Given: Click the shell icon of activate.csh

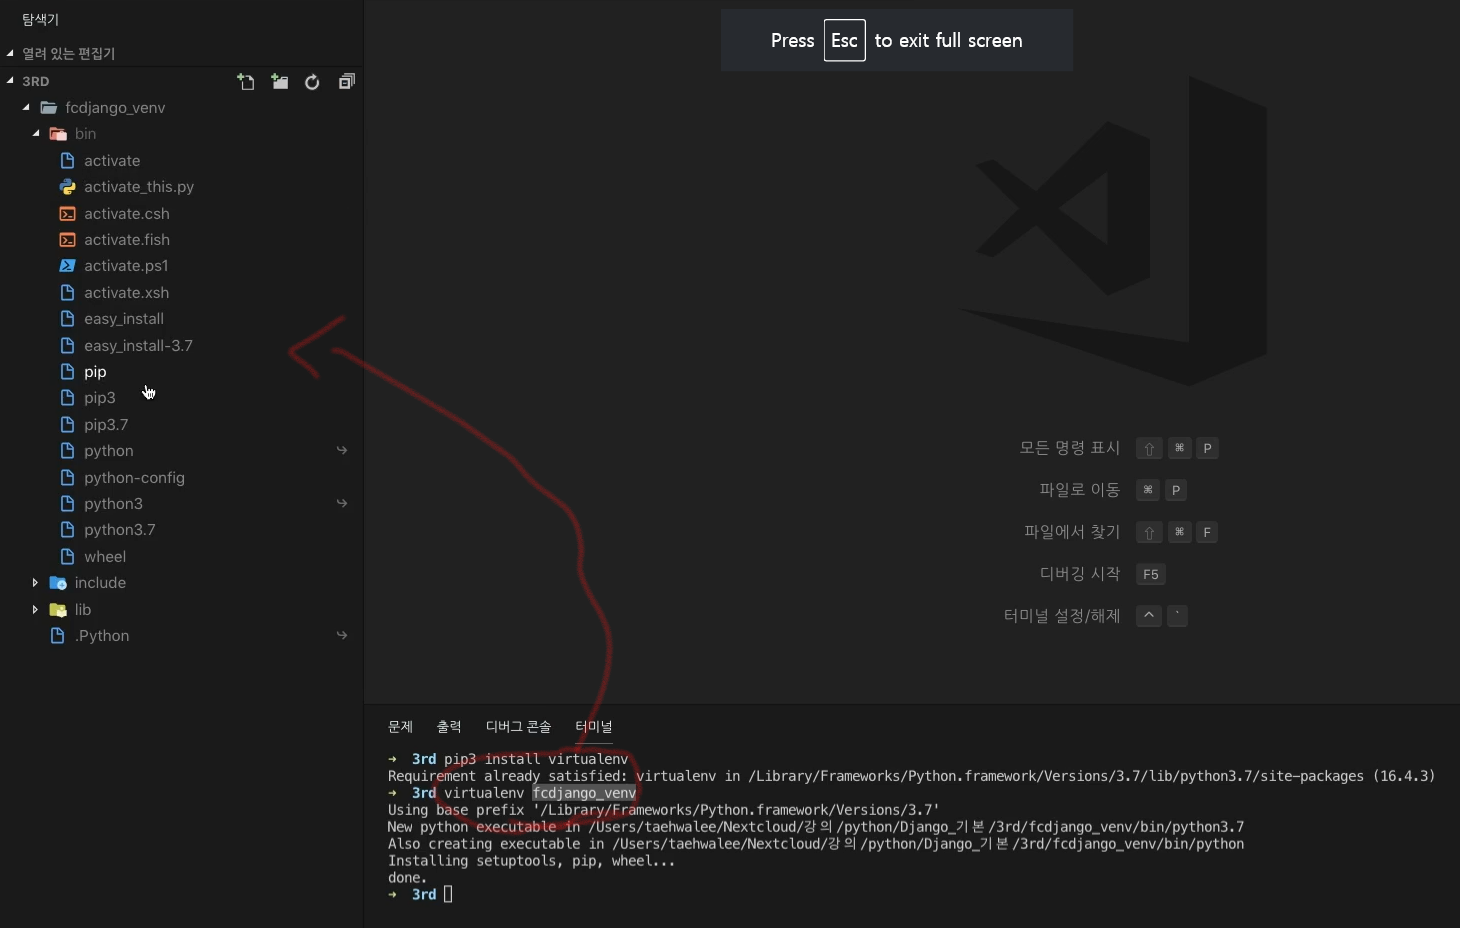Looking at the screenshot, I should [67, 214].
